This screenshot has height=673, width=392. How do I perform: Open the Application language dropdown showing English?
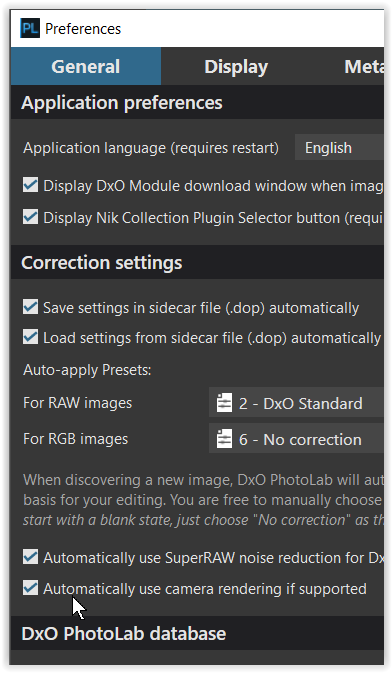coord(339,148)
